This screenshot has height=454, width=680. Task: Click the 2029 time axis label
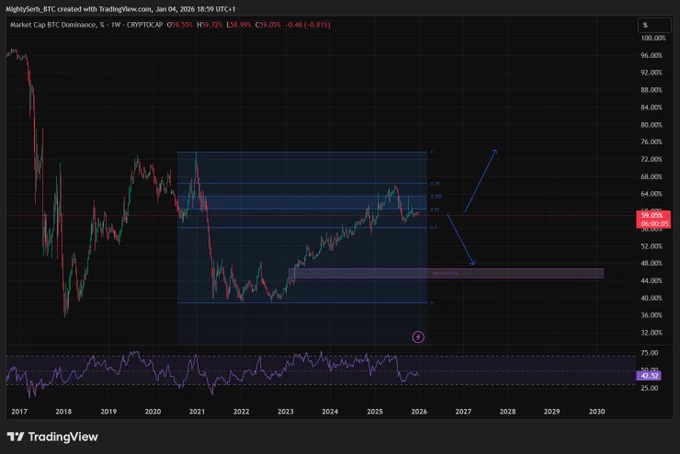coord(552,412)
